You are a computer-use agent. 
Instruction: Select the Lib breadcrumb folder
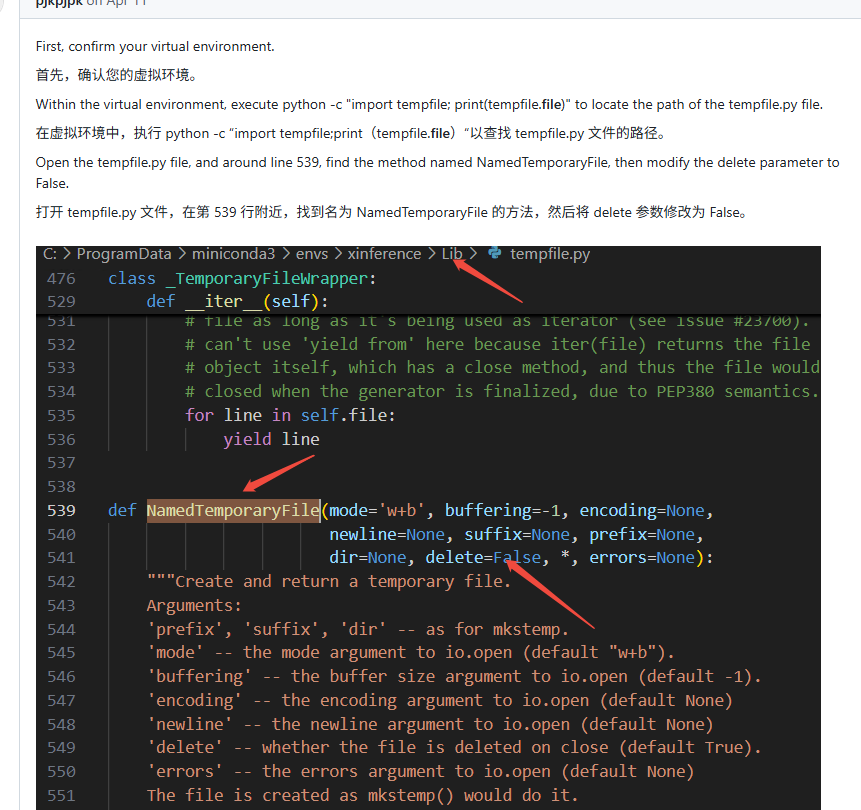click(x=452, y=254)
